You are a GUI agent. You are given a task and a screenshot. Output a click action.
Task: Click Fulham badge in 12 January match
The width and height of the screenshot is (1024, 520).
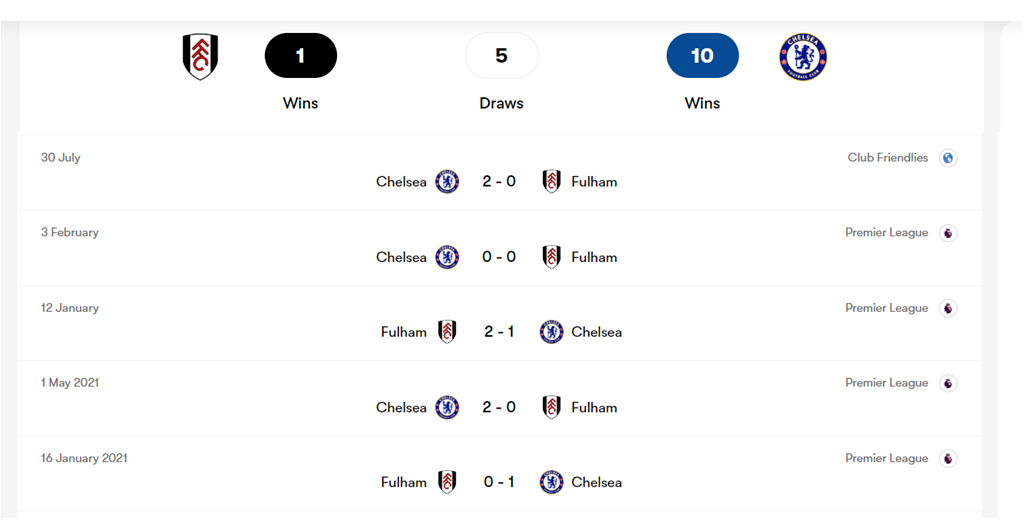(x=447, y=332)
